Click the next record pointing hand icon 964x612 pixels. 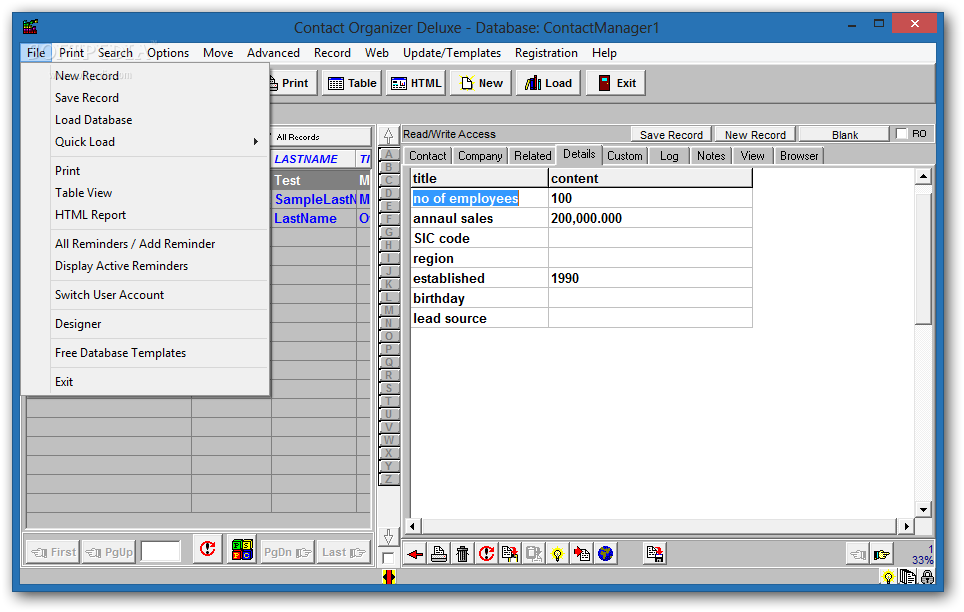click(x=882, y=555)
